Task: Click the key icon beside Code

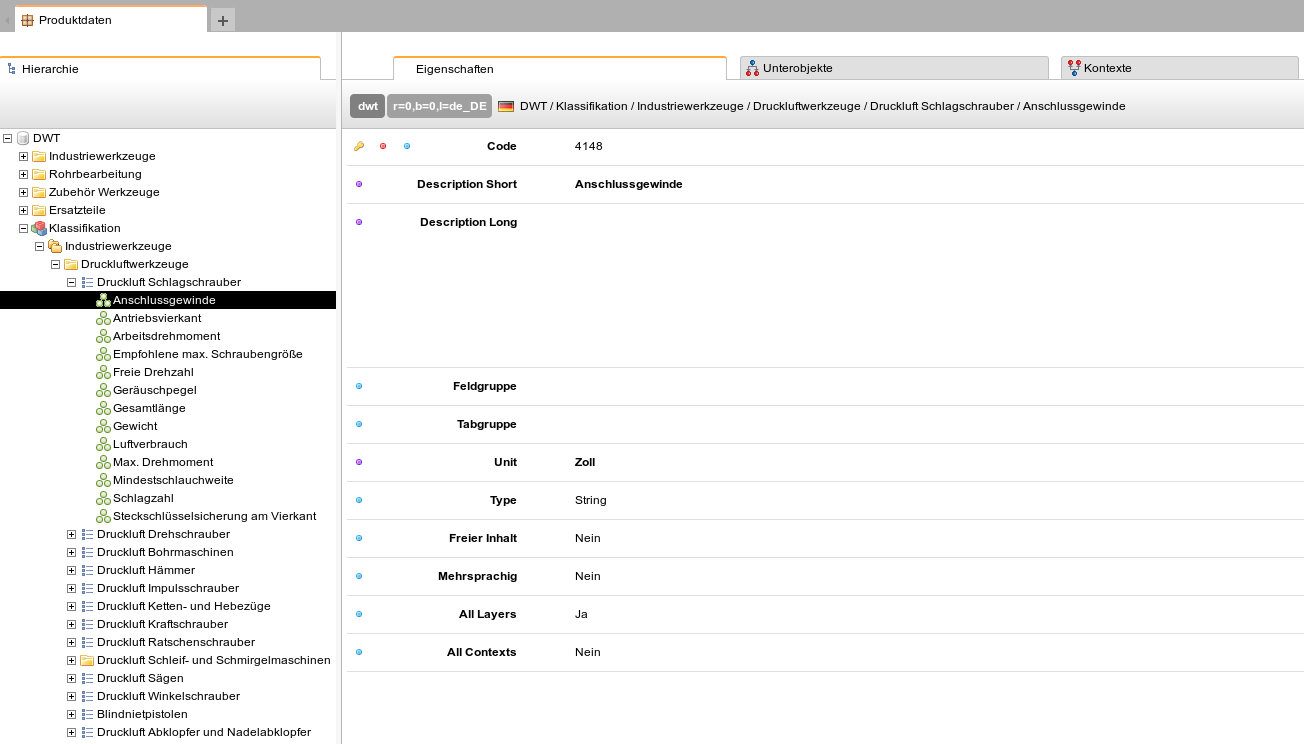Action: point(359,146)
